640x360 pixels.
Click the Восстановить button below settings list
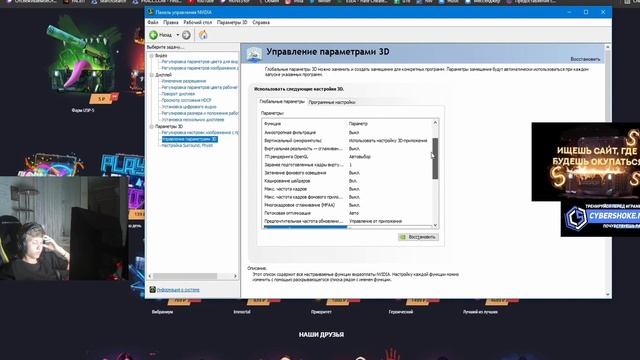418,237
